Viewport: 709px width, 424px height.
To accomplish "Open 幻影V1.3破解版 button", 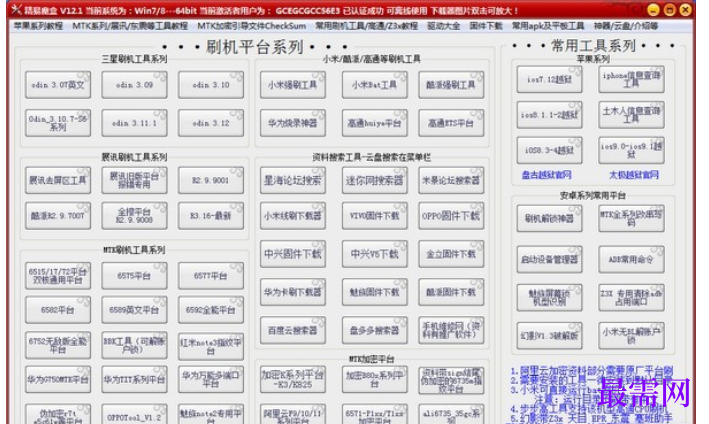I will pos(549,335).
